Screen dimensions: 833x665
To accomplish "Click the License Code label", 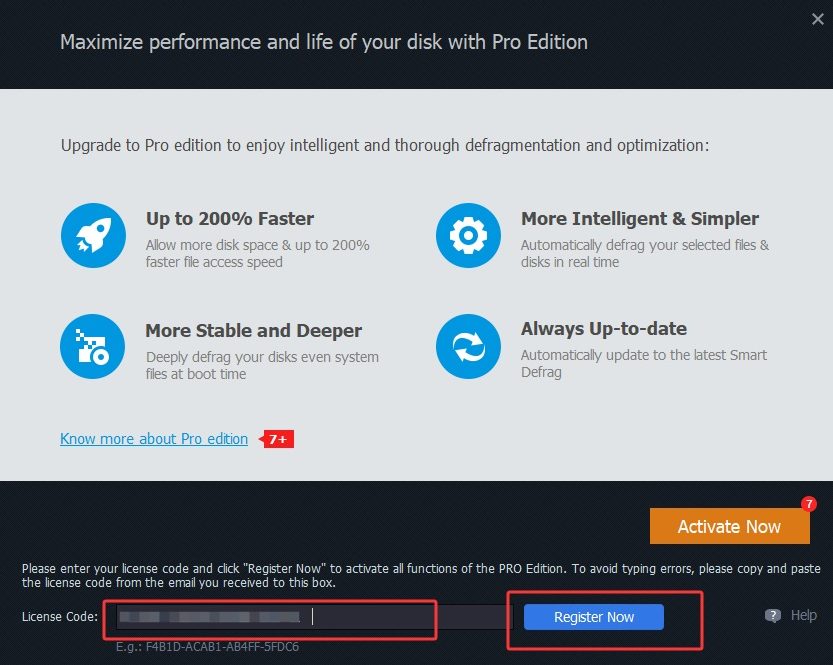I will (62, 617).
